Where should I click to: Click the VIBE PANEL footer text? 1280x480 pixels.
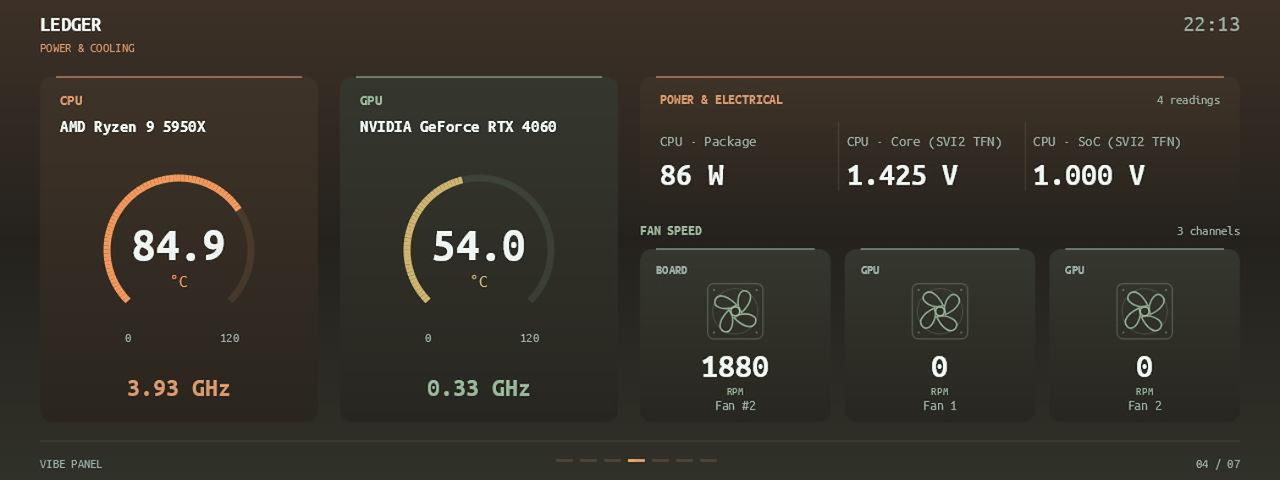71,464
